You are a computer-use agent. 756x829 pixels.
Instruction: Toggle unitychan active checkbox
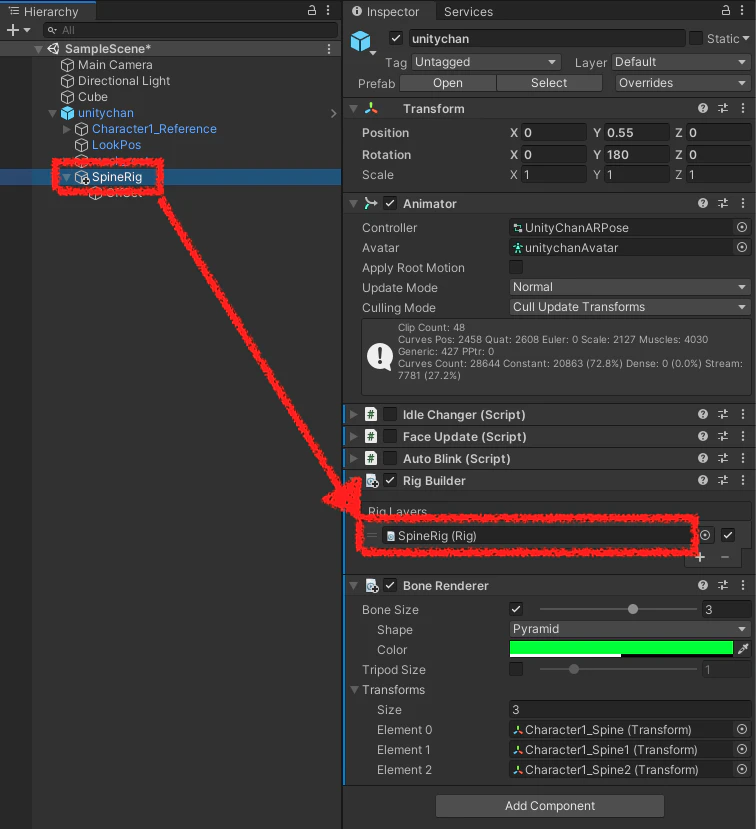395,38
